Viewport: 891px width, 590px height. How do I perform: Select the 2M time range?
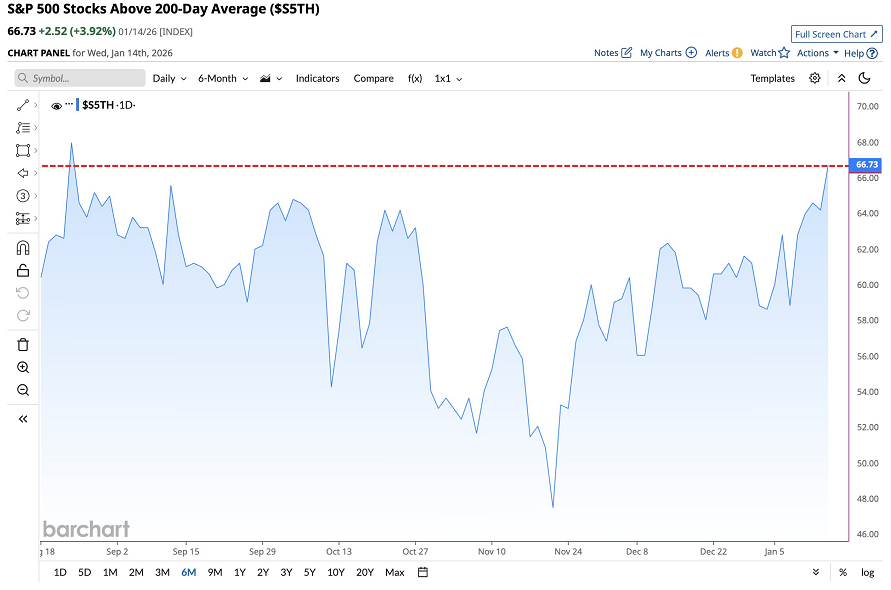point(136,572)
